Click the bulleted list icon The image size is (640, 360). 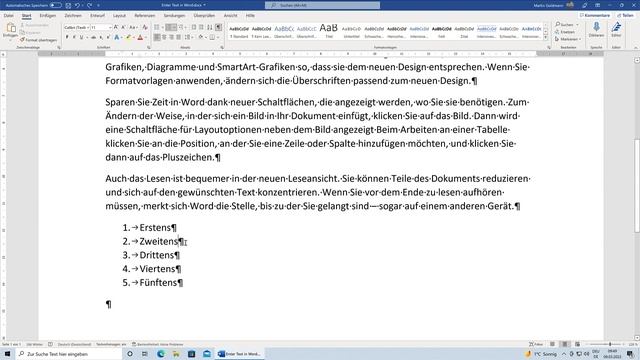pyautogui.click(x=157, y=27)
